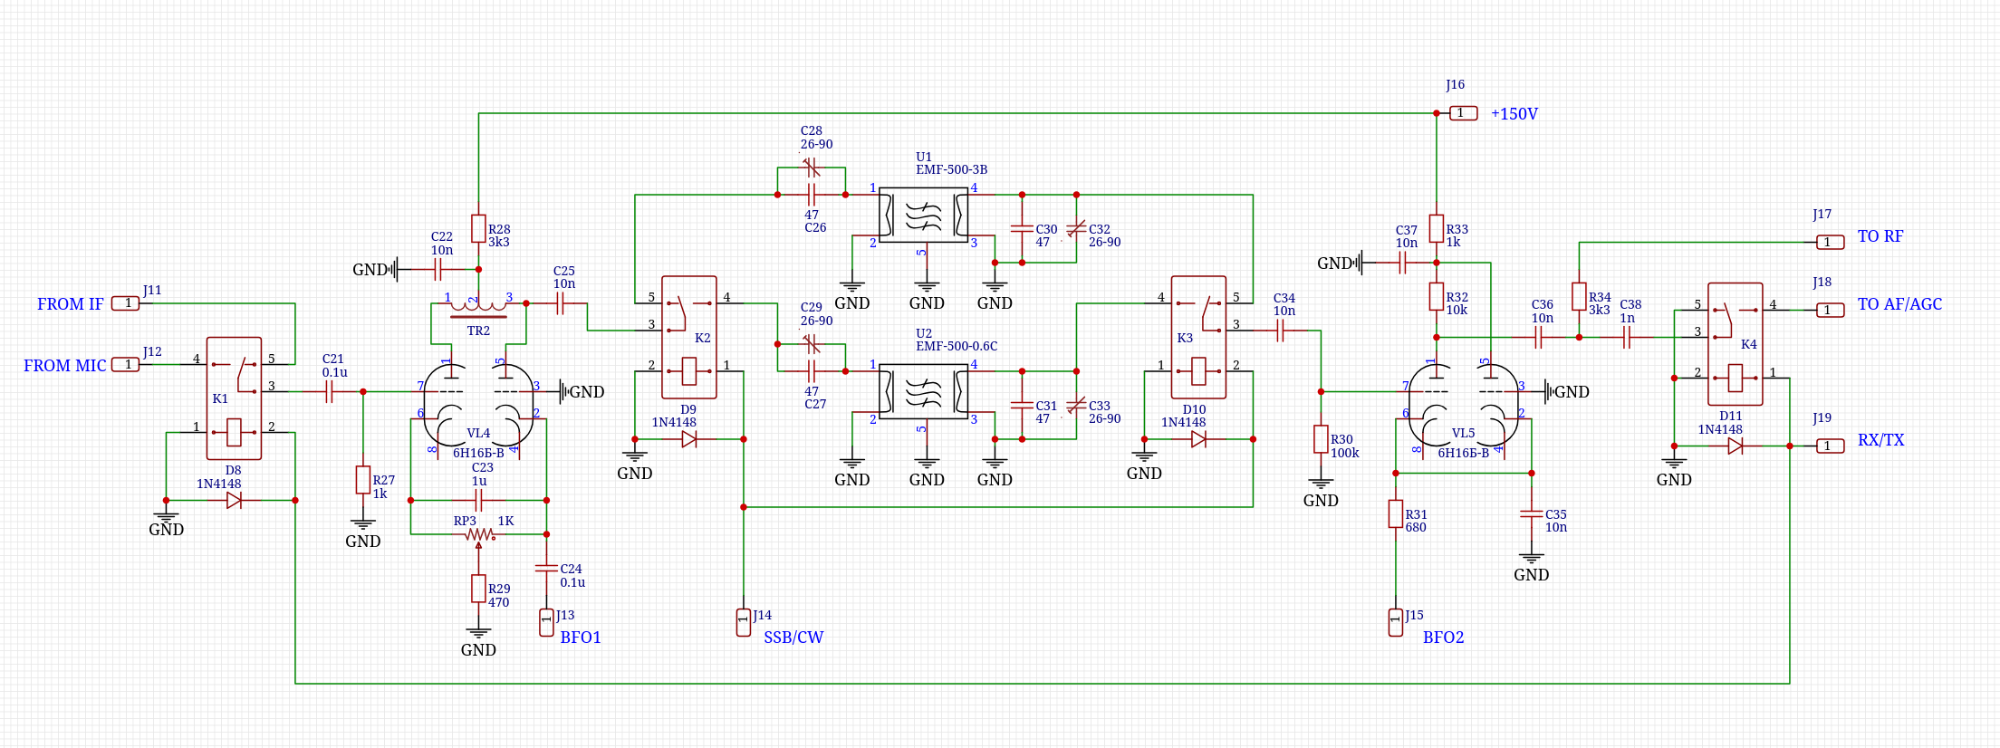Screen dimensions: 2000x748
Task: Select the TO AF/AGC net label
Action: pos(1899,305)
